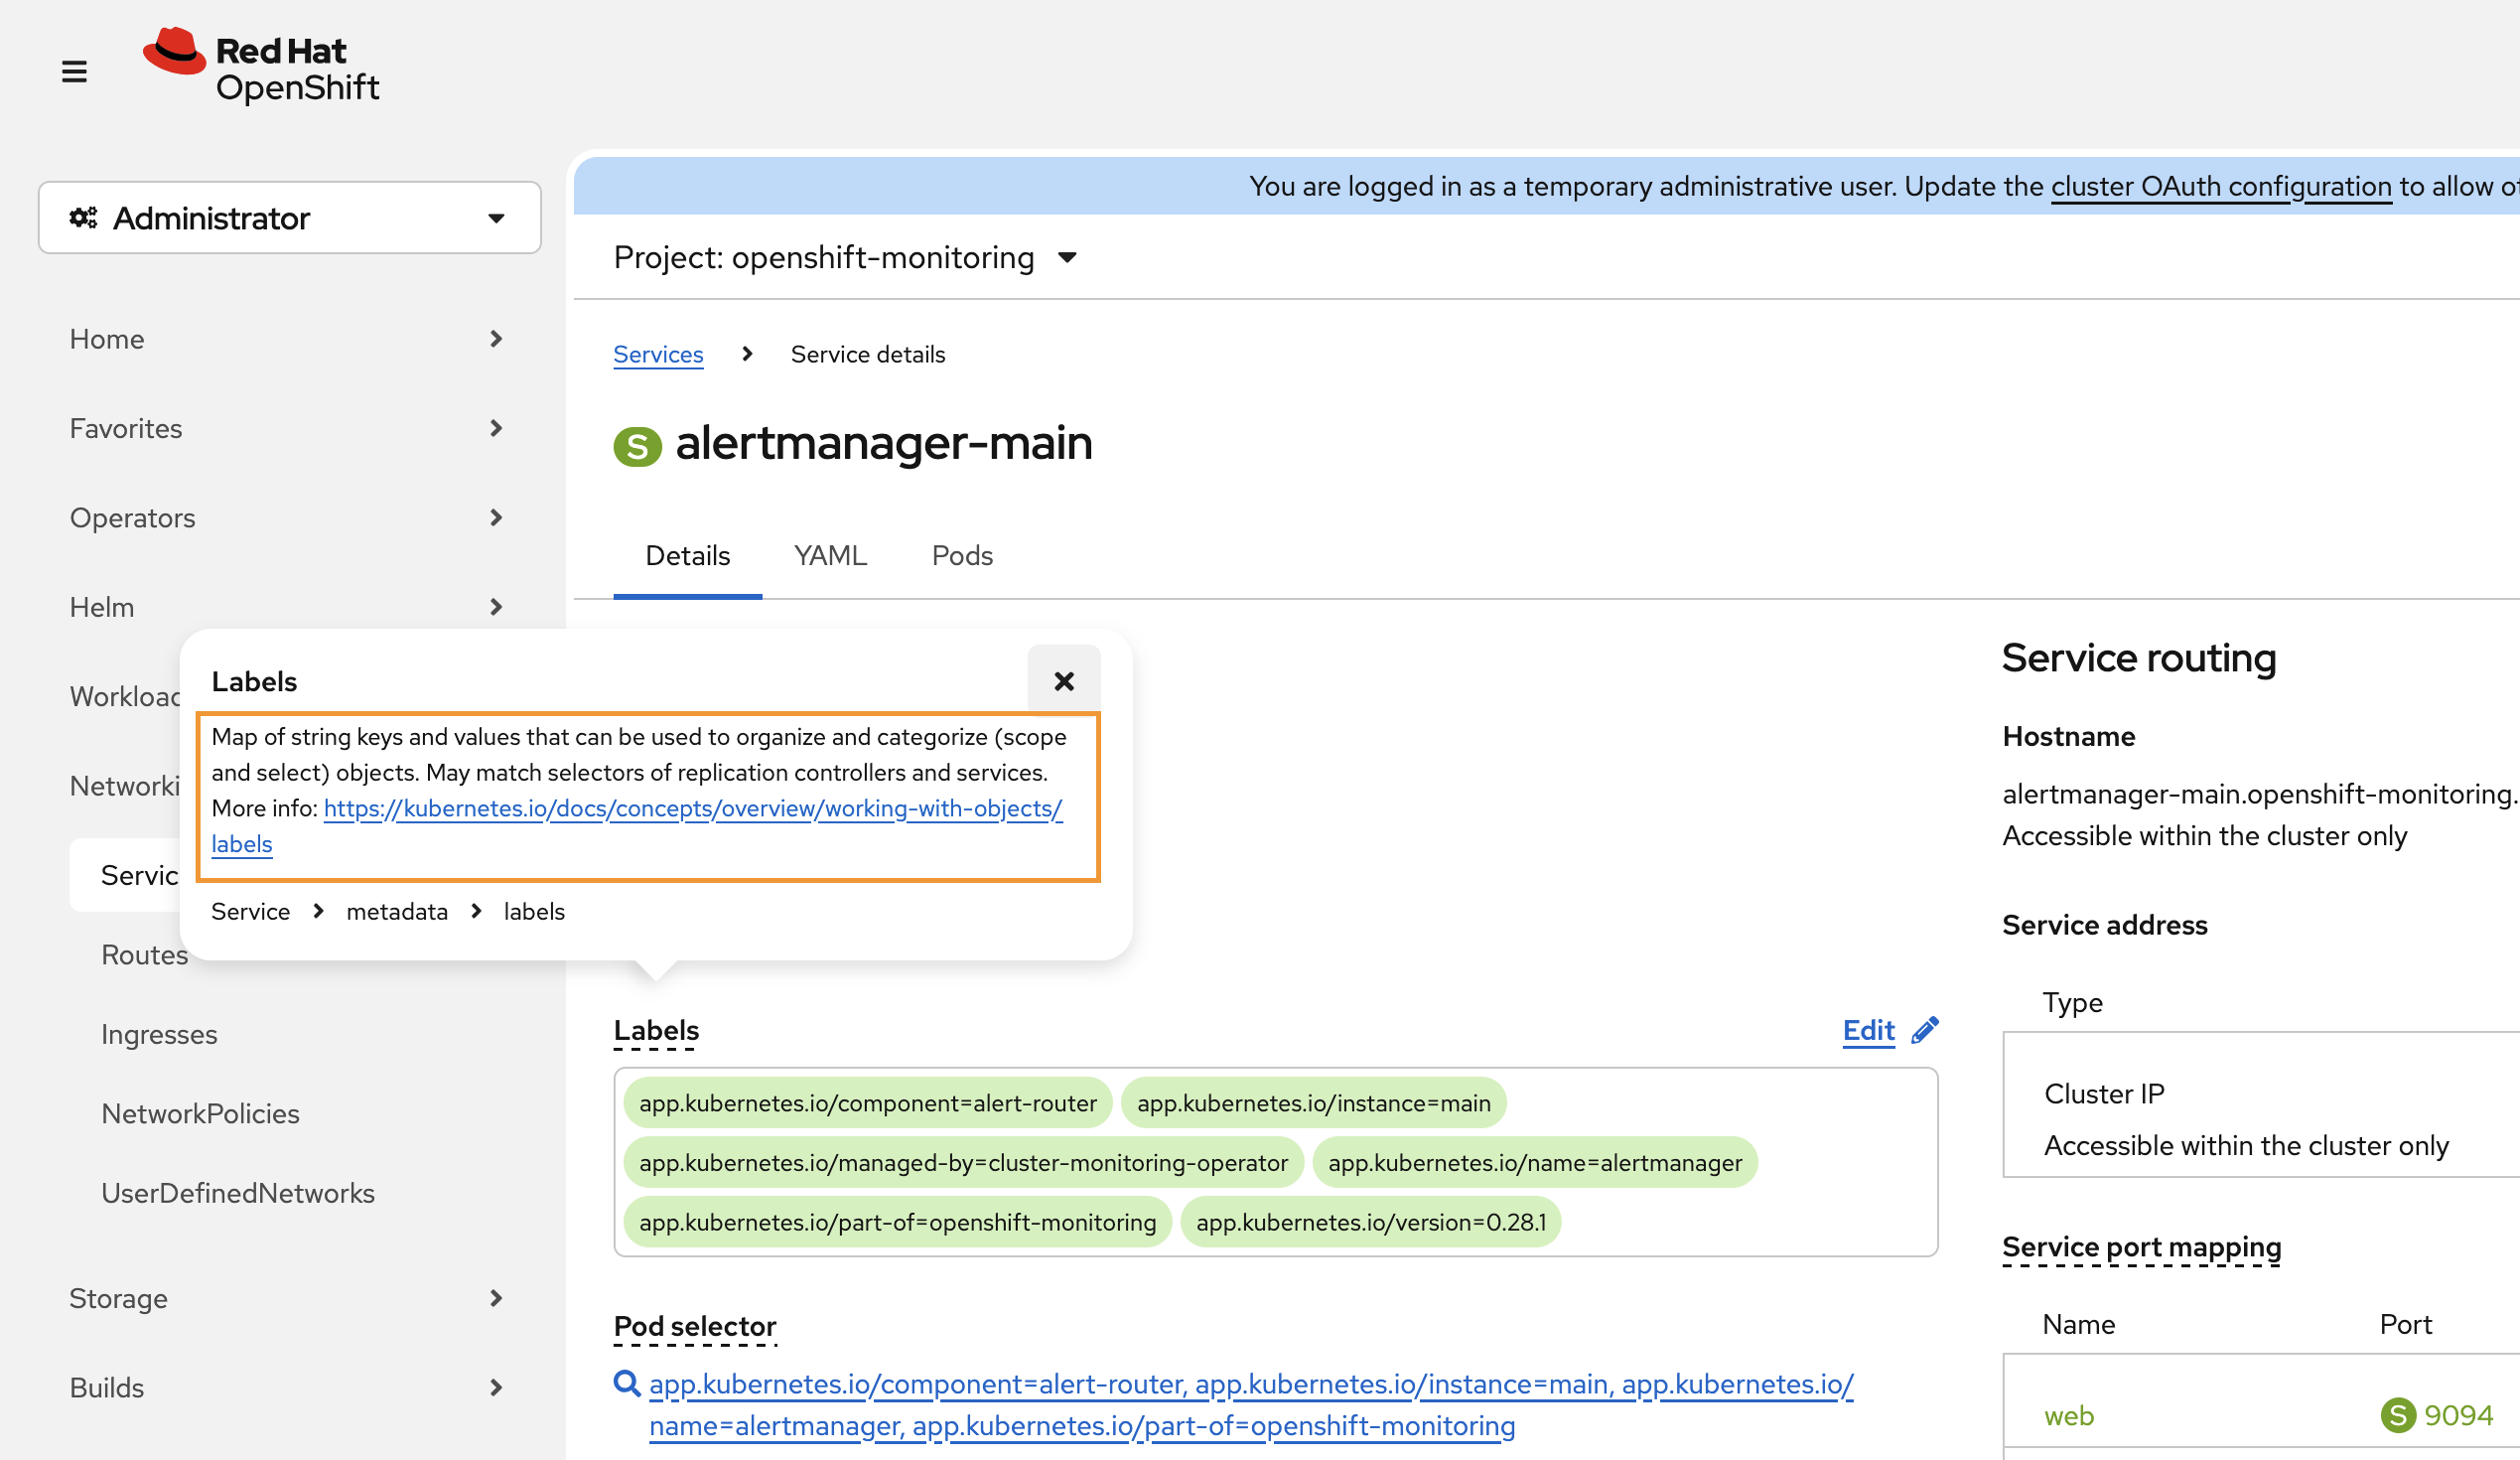Switch to the YAML tab

(x=830, y=556)
